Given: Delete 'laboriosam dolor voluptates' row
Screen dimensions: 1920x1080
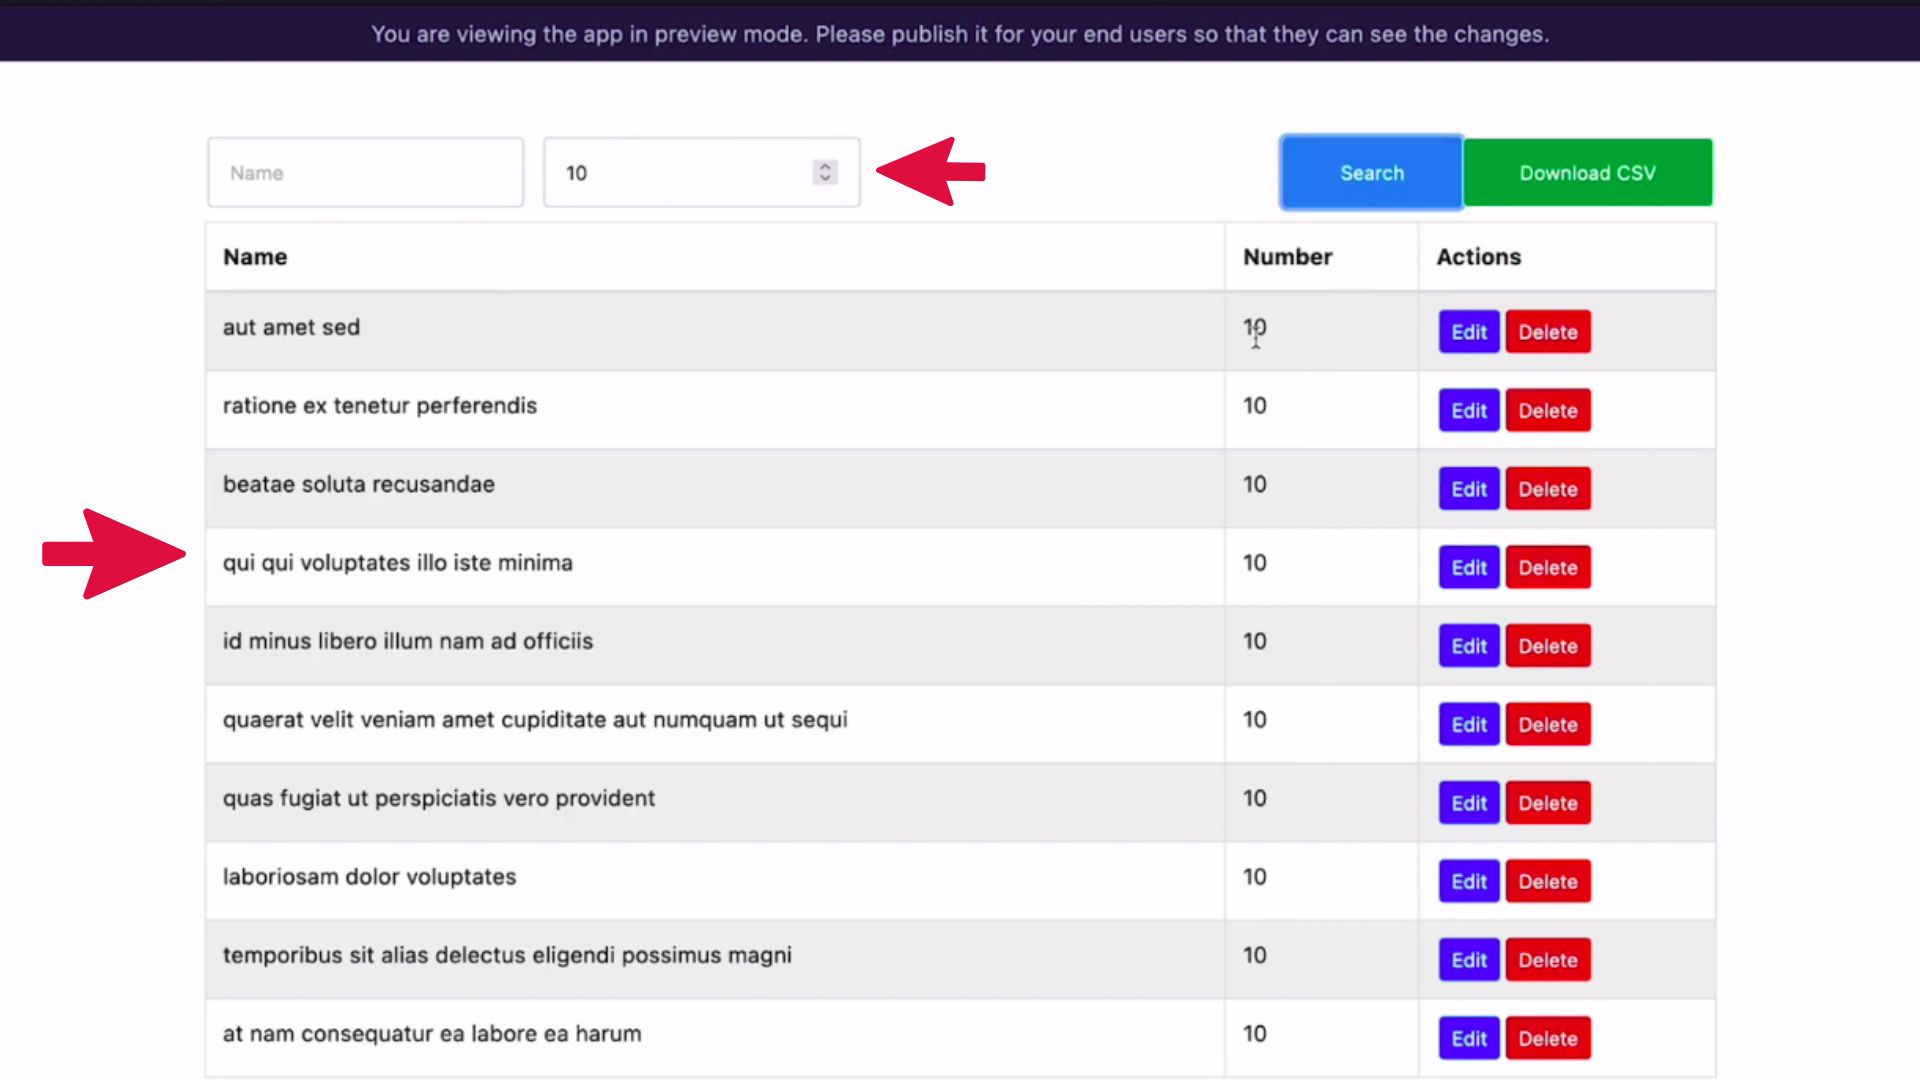Looking at the screenshot, I should tap(1548, 881).
